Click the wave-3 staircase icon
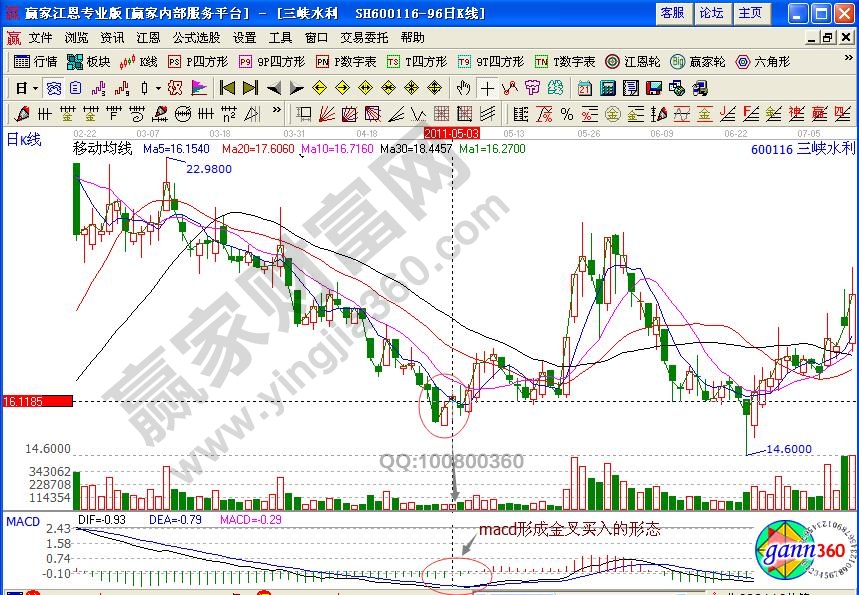 [99, 88]
